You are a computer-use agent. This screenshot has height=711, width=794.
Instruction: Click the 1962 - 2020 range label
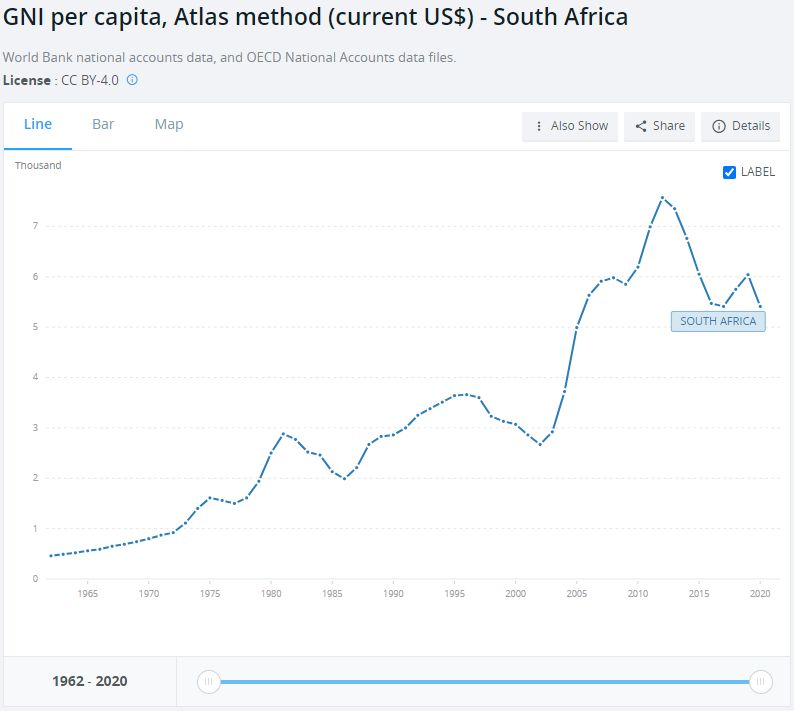90,682
